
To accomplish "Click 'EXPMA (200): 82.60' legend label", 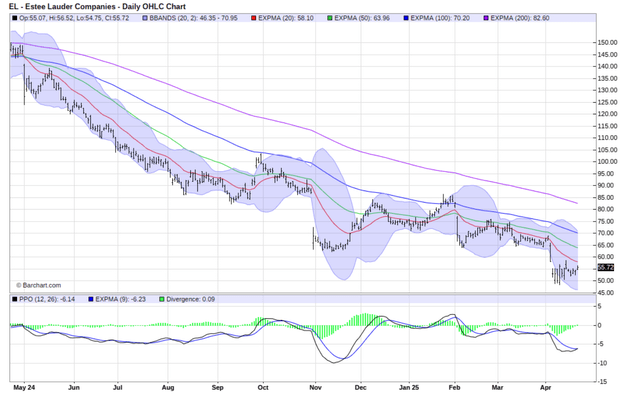I will tap(520, 18).
